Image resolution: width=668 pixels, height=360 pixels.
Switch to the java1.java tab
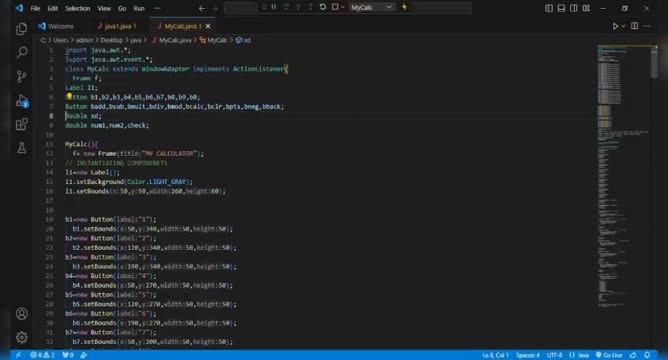118,26
